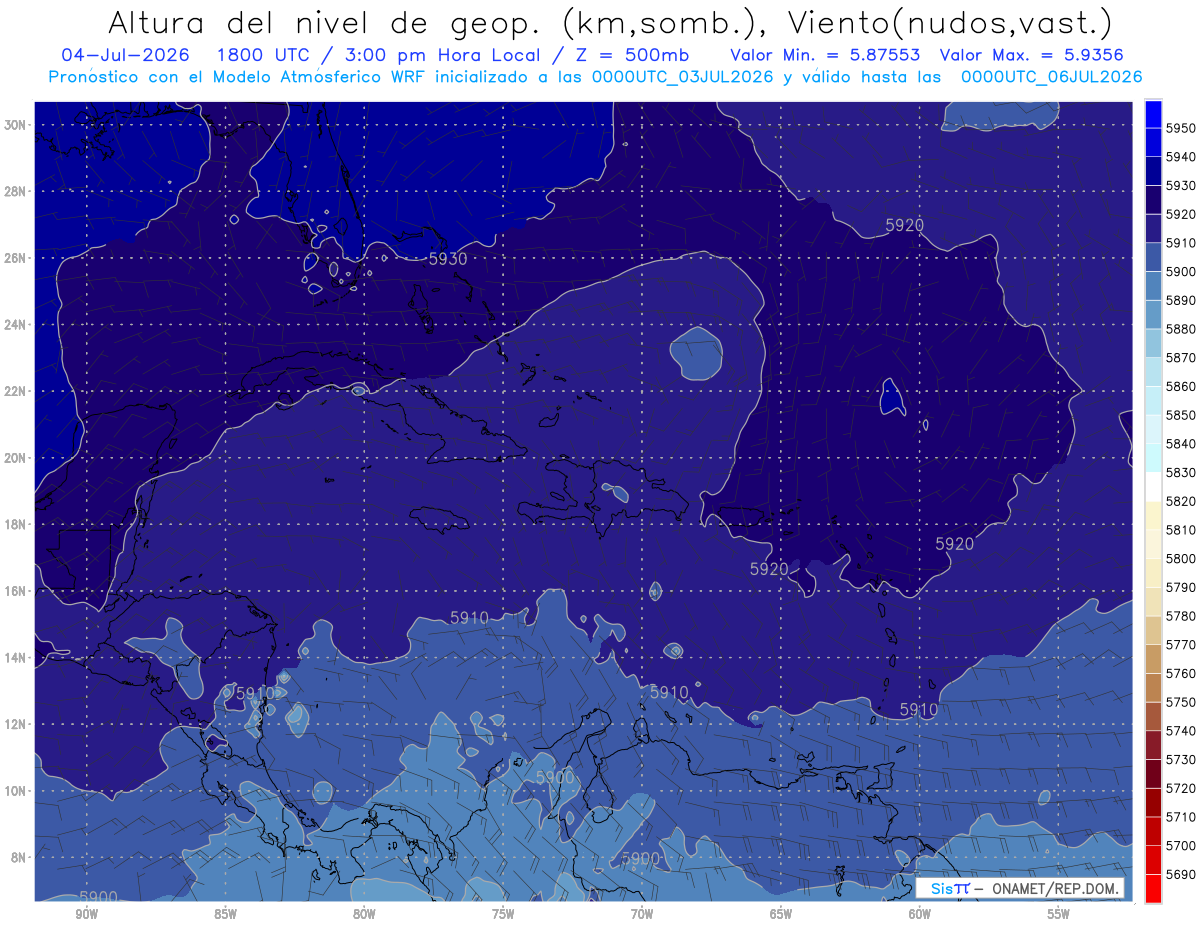Click the legend value 5790
The image size is (1200, 927).
[x=1181, y=587]
